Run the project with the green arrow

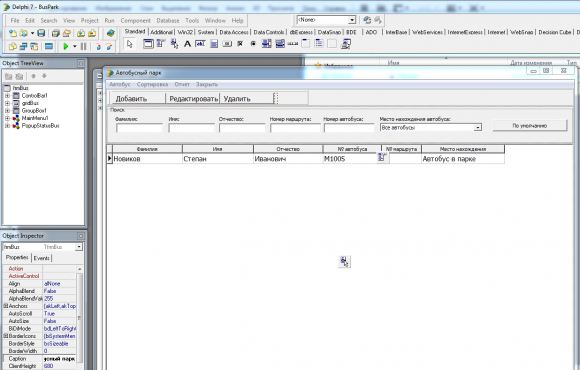click(66, 46)
